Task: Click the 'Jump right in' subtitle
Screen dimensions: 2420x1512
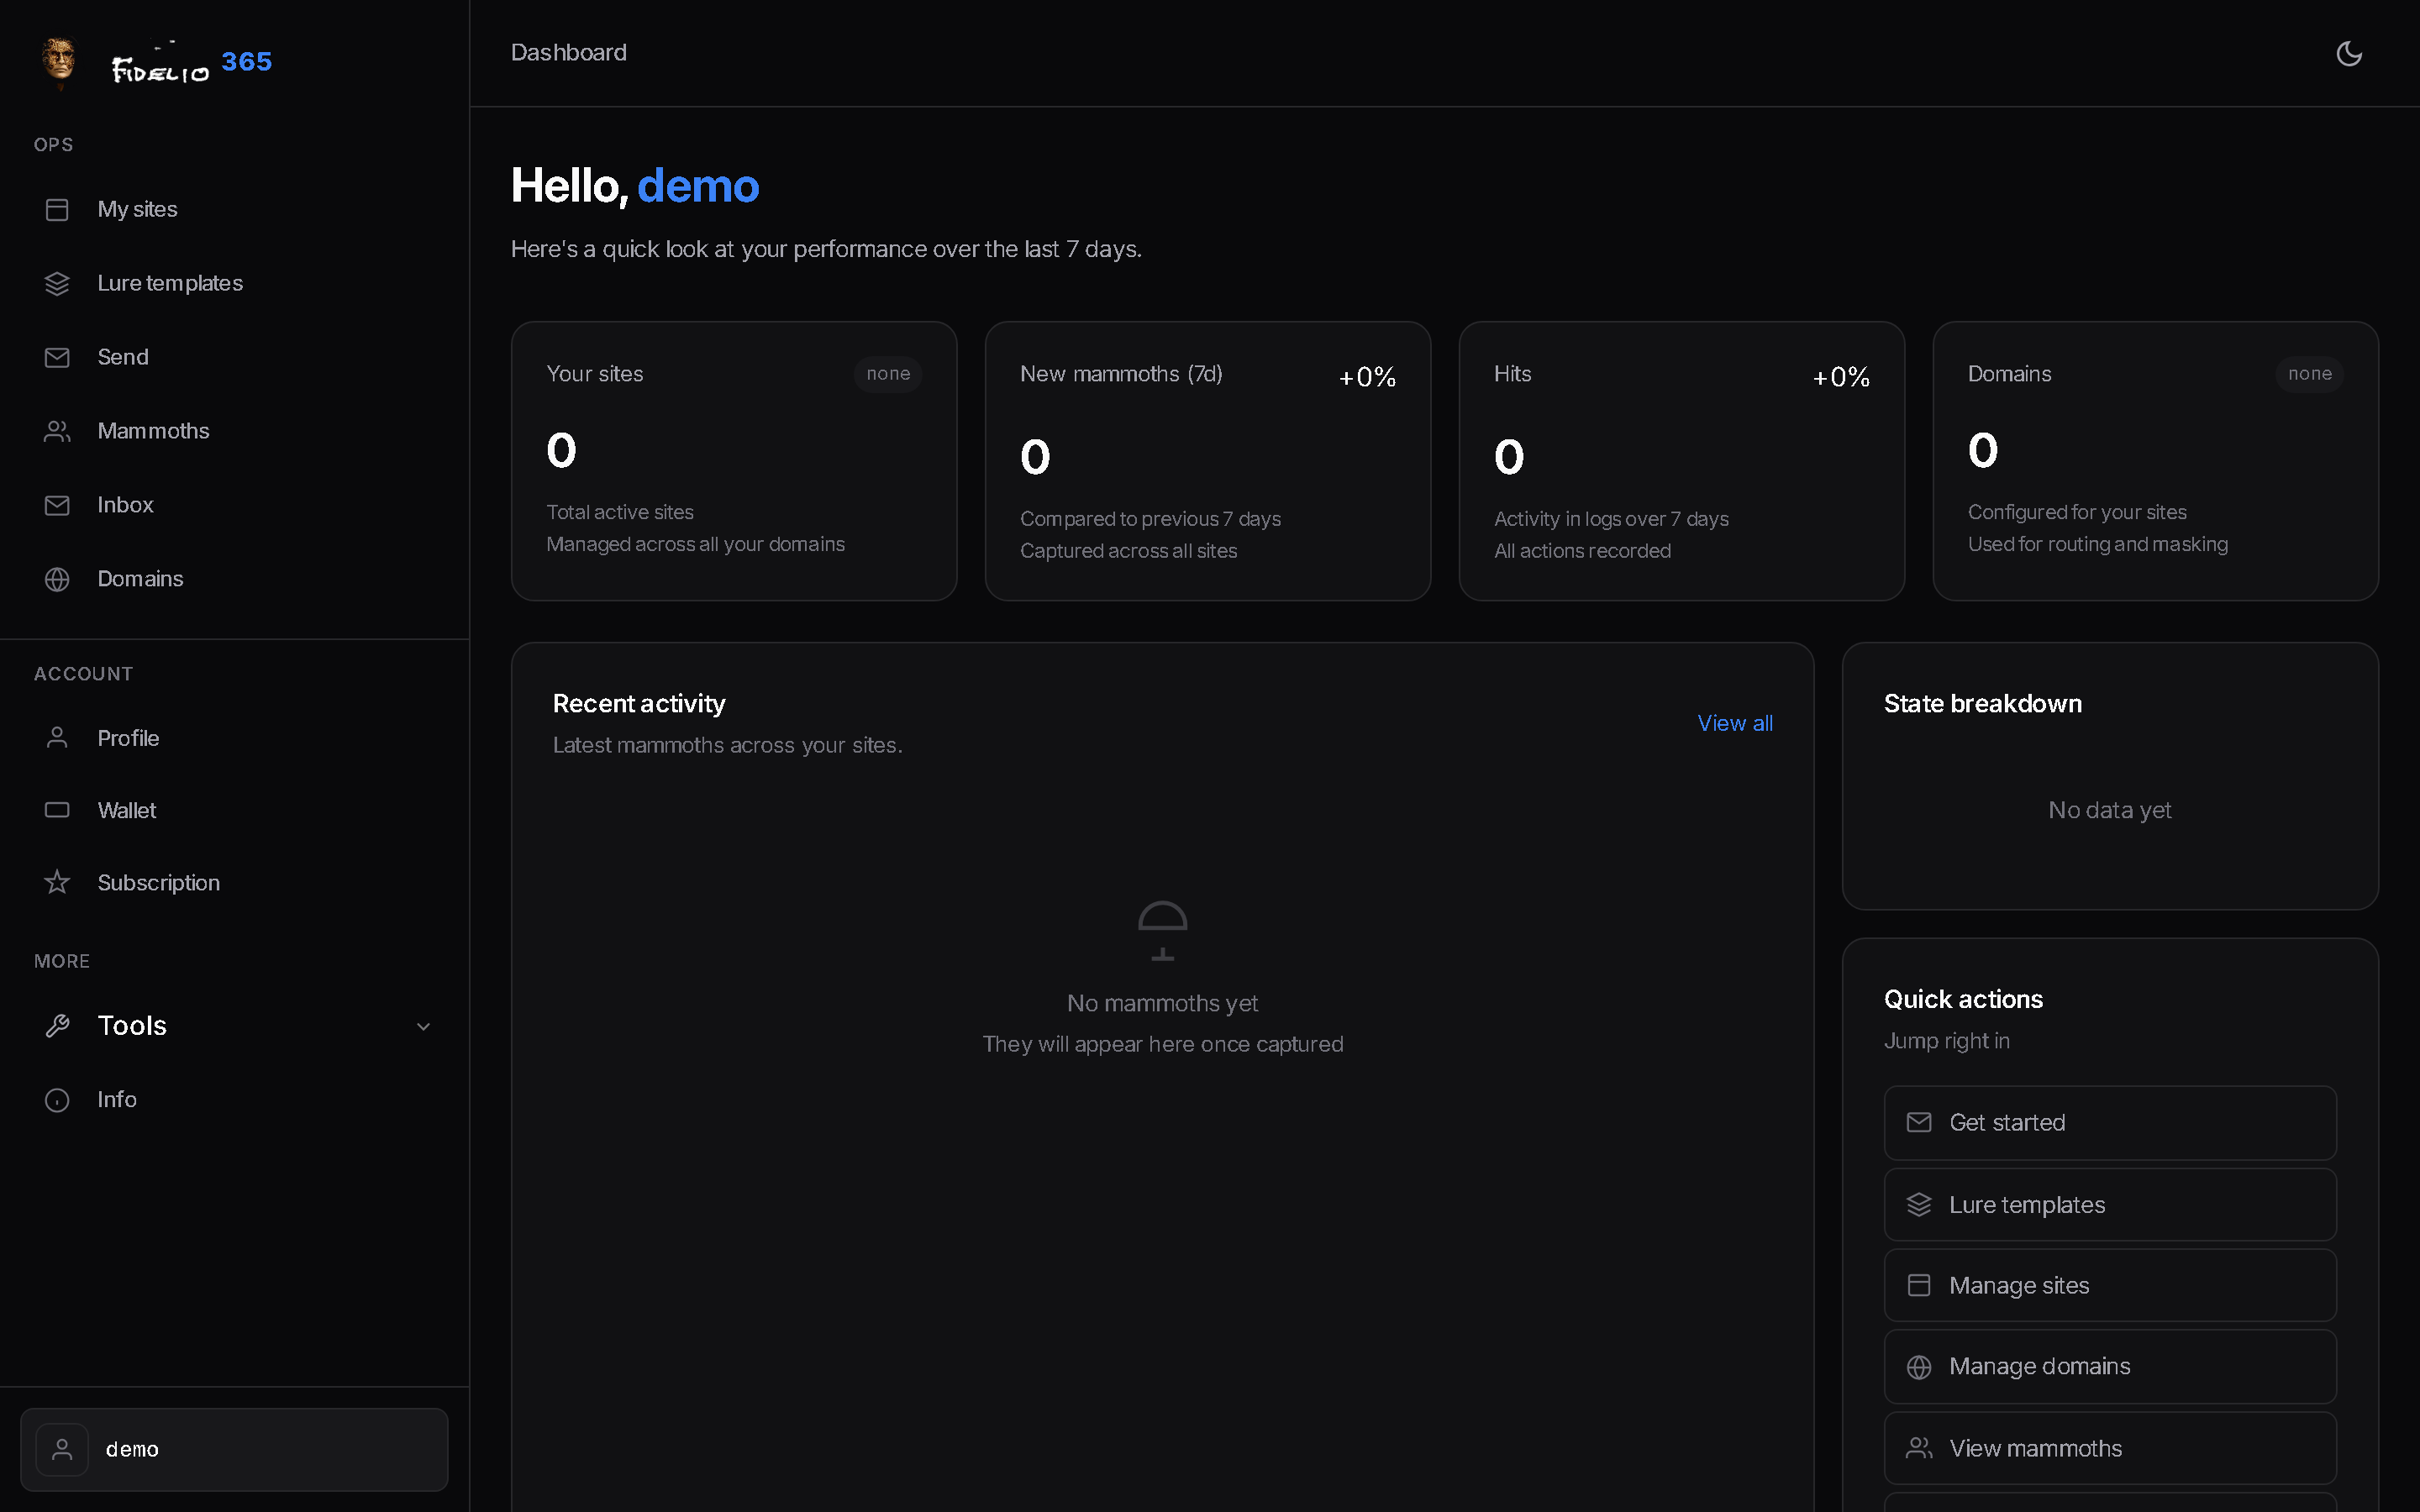Action: click(x=1946, y=1041)
